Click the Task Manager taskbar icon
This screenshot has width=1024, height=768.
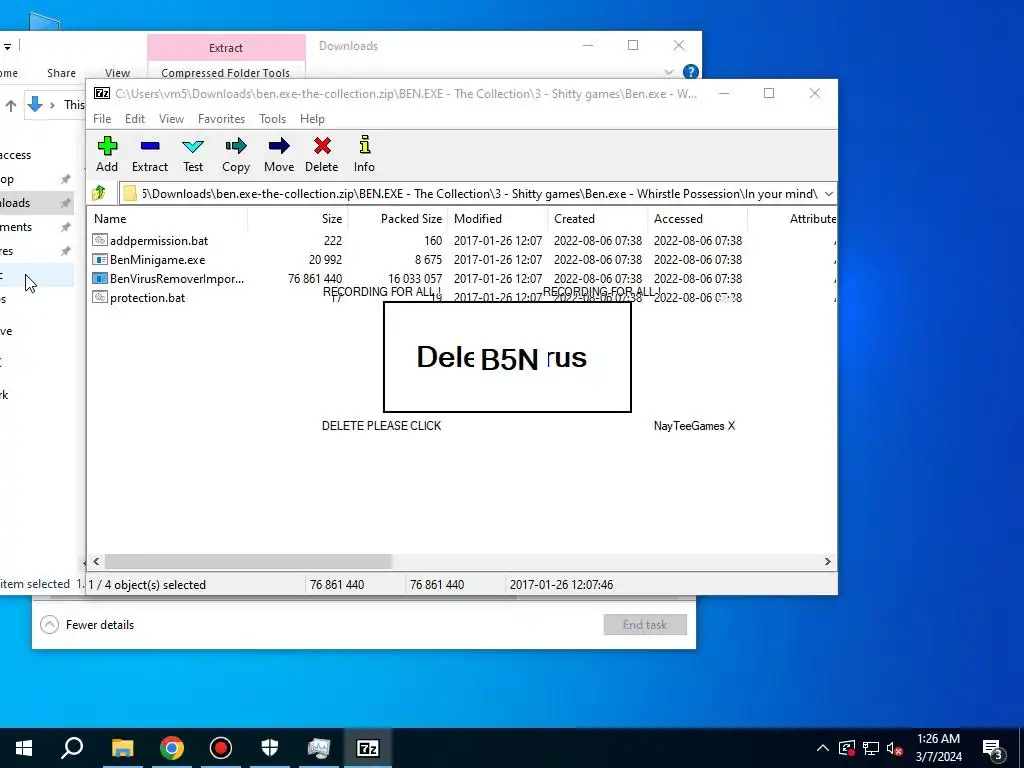(319, 748)
